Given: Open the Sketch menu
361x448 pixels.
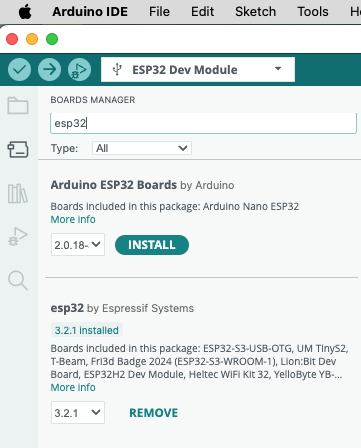Looking at the screenshot, I should pos(255,12).
